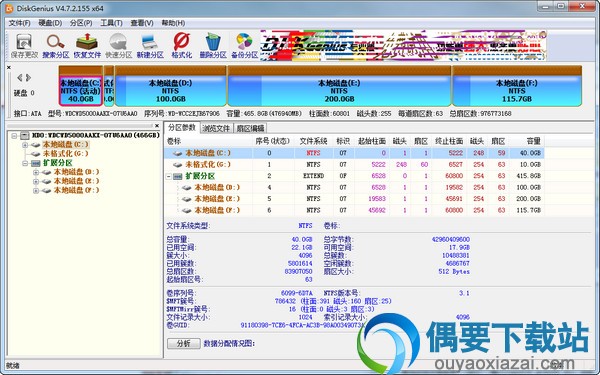Viewport: 600px width, 375px height.
Task: Go to previous disk with left arrow
Action: point(20,78)
